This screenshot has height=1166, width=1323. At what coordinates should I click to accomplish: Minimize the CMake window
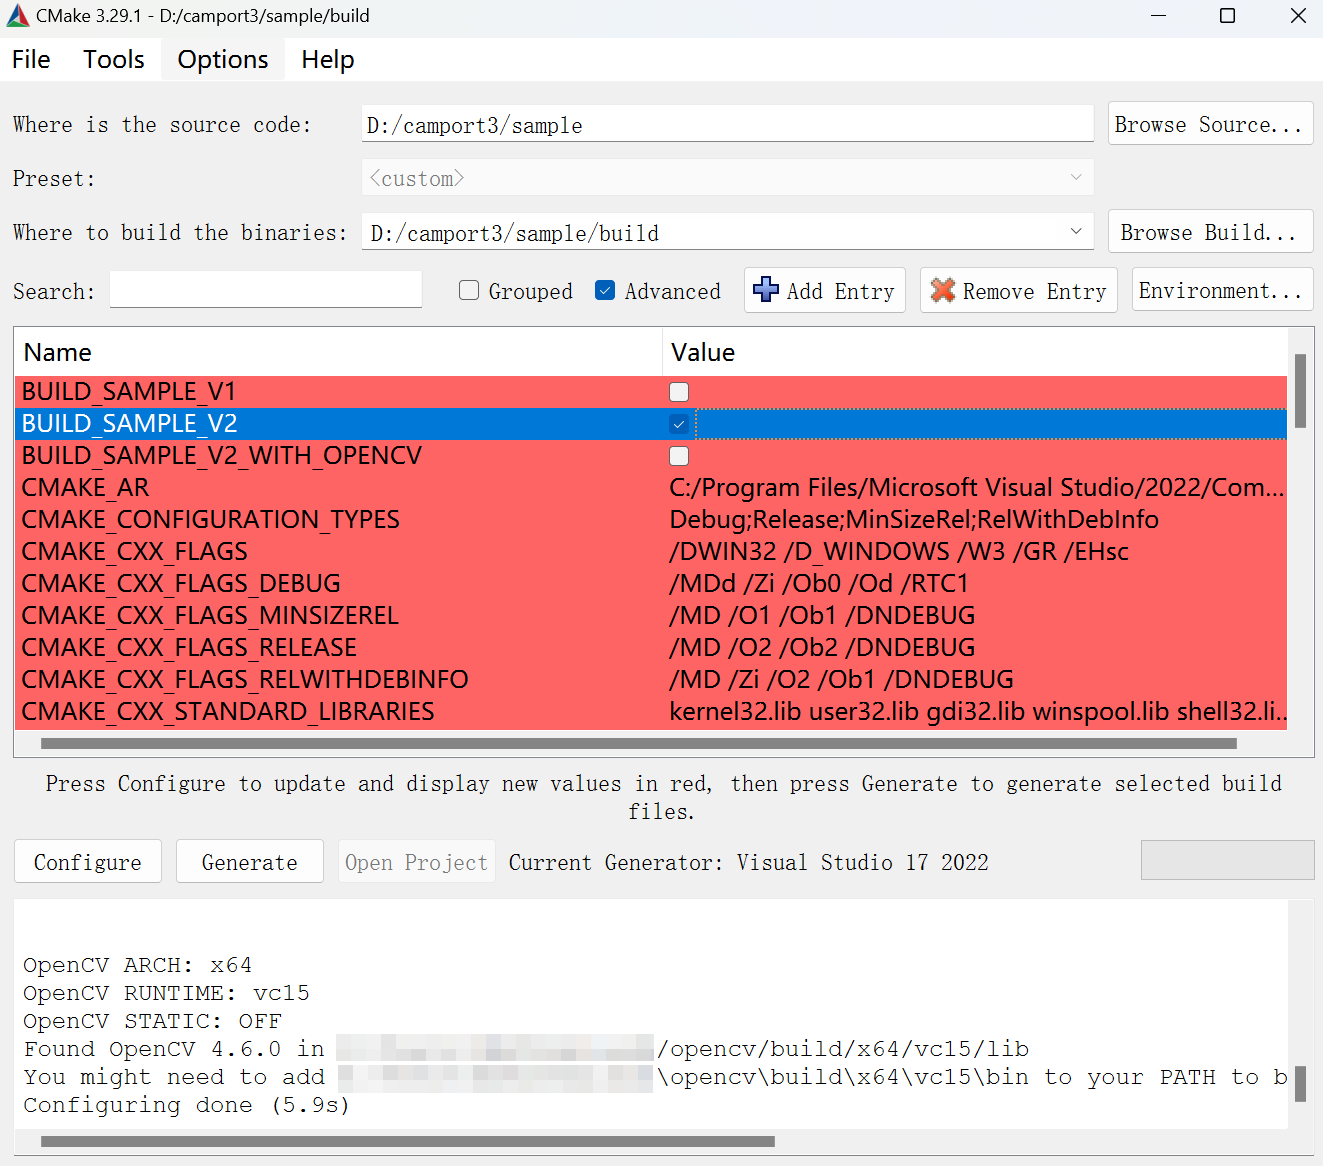coord(1159,16)
